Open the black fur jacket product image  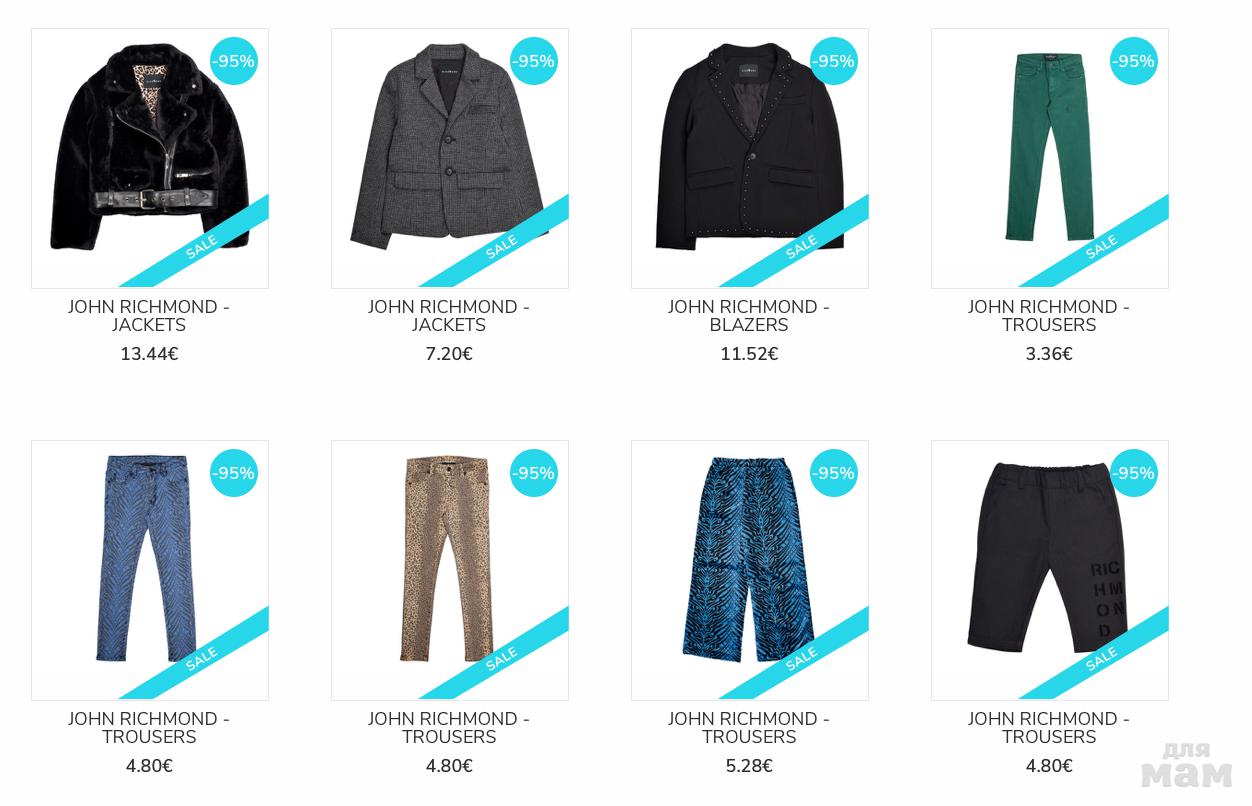[150, 158]
